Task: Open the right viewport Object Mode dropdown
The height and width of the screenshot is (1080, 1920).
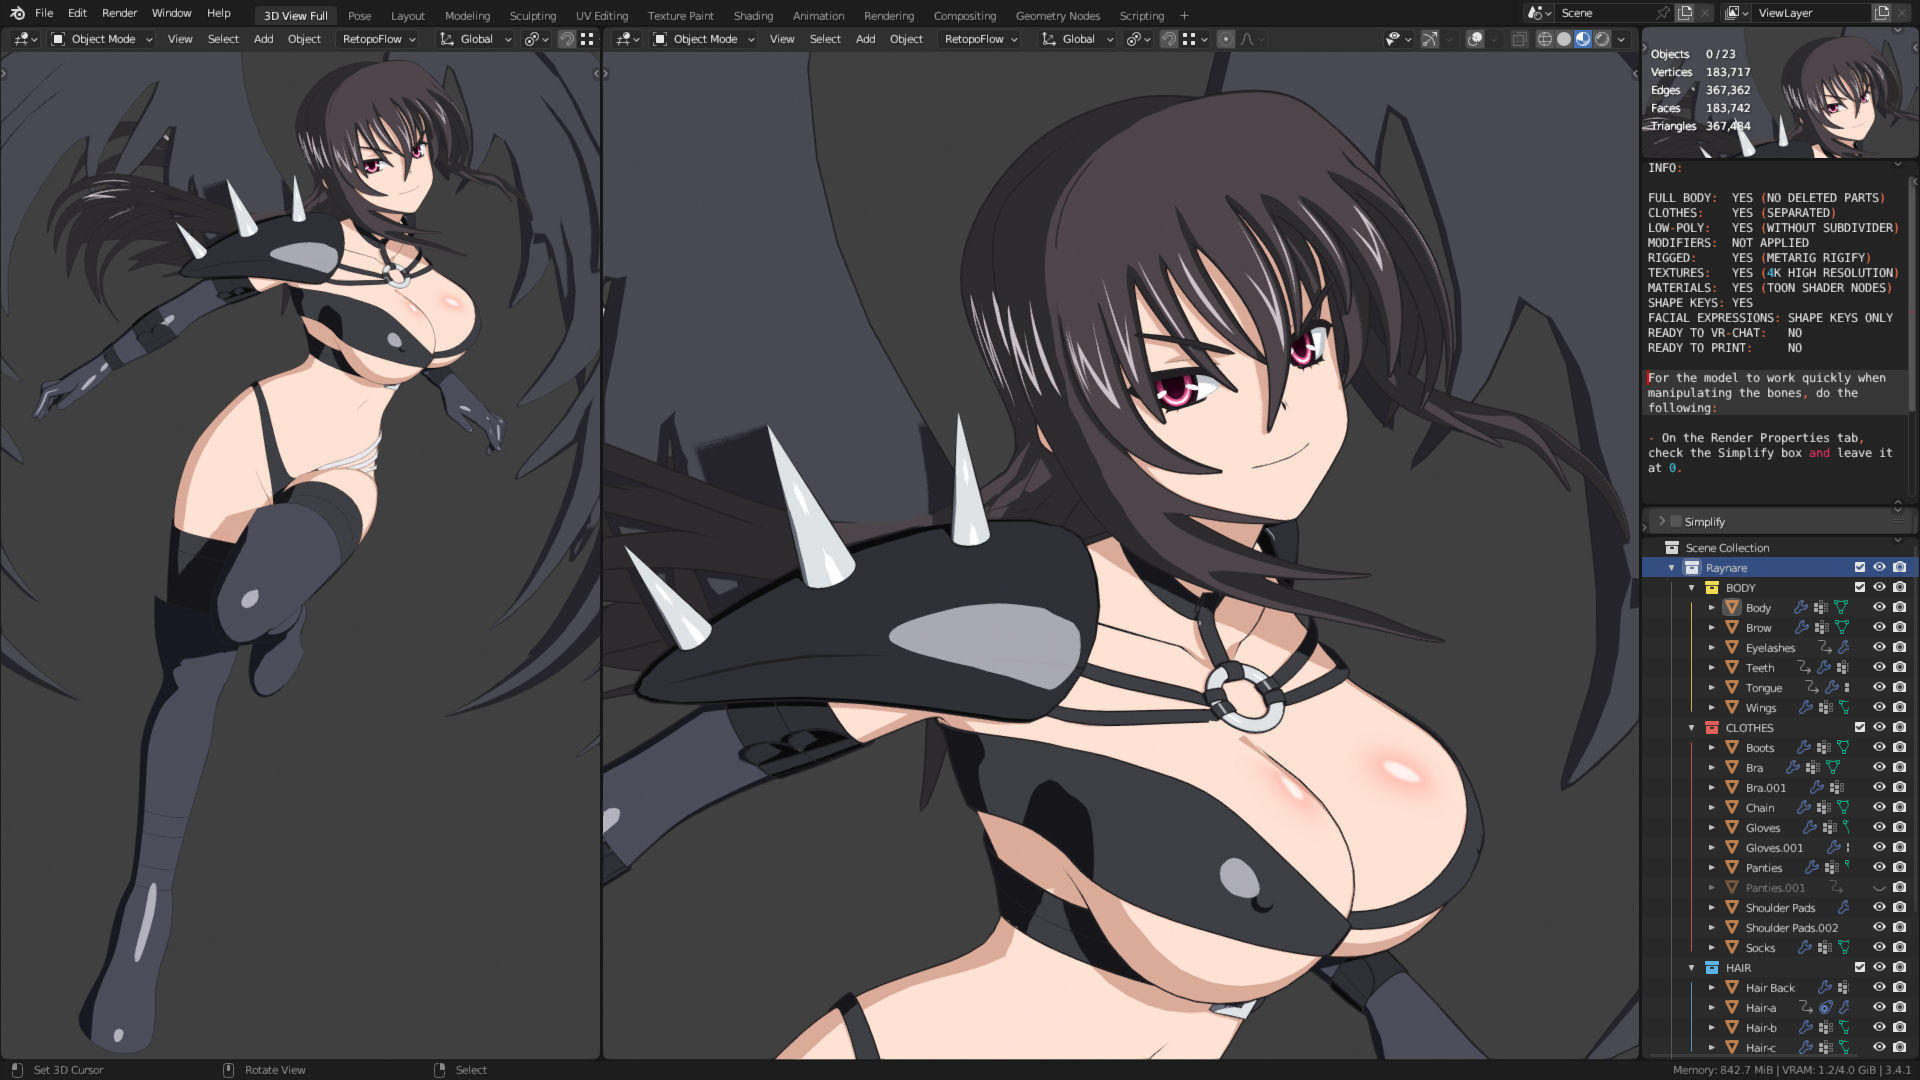Action: tap(704, 39)
